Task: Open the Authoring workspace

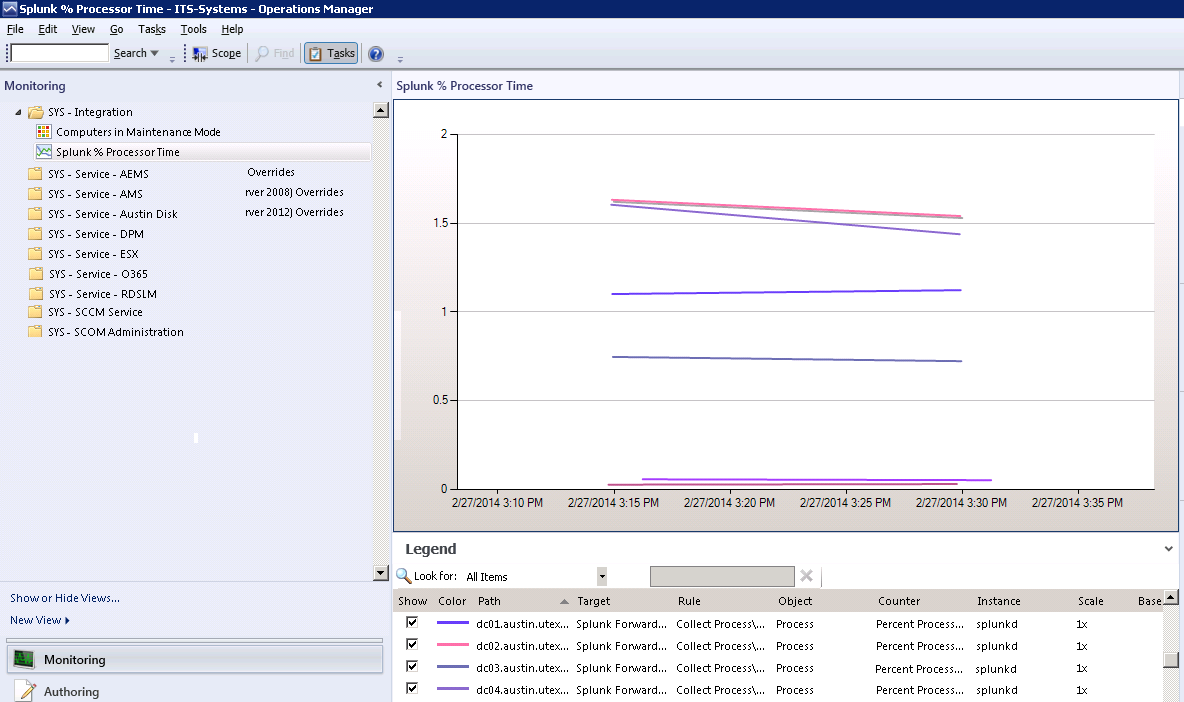Action: point(71,691)
